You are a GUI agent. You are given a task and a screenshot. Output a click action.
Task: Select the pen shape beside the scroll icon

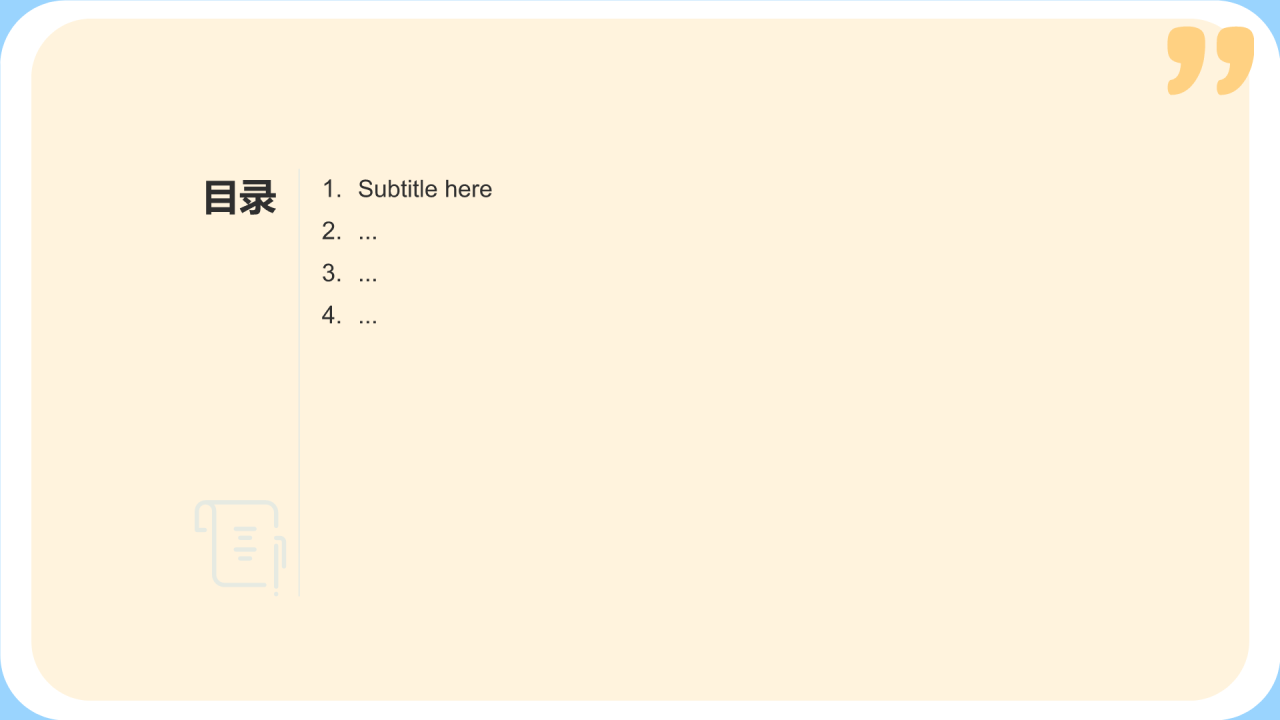coord(279,565)
